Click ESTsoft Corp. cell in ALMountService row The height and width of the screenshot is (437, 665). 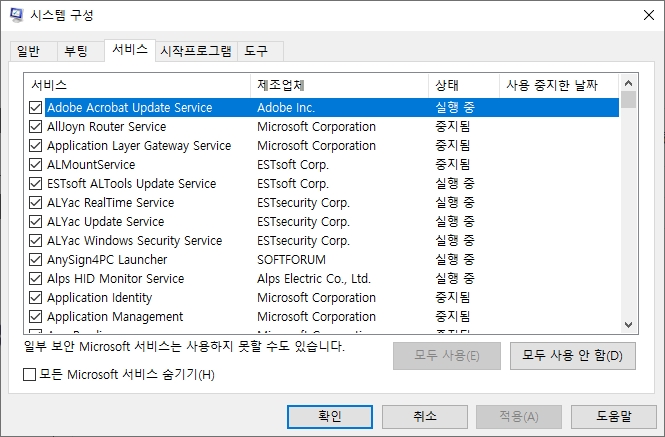(293, 165)
